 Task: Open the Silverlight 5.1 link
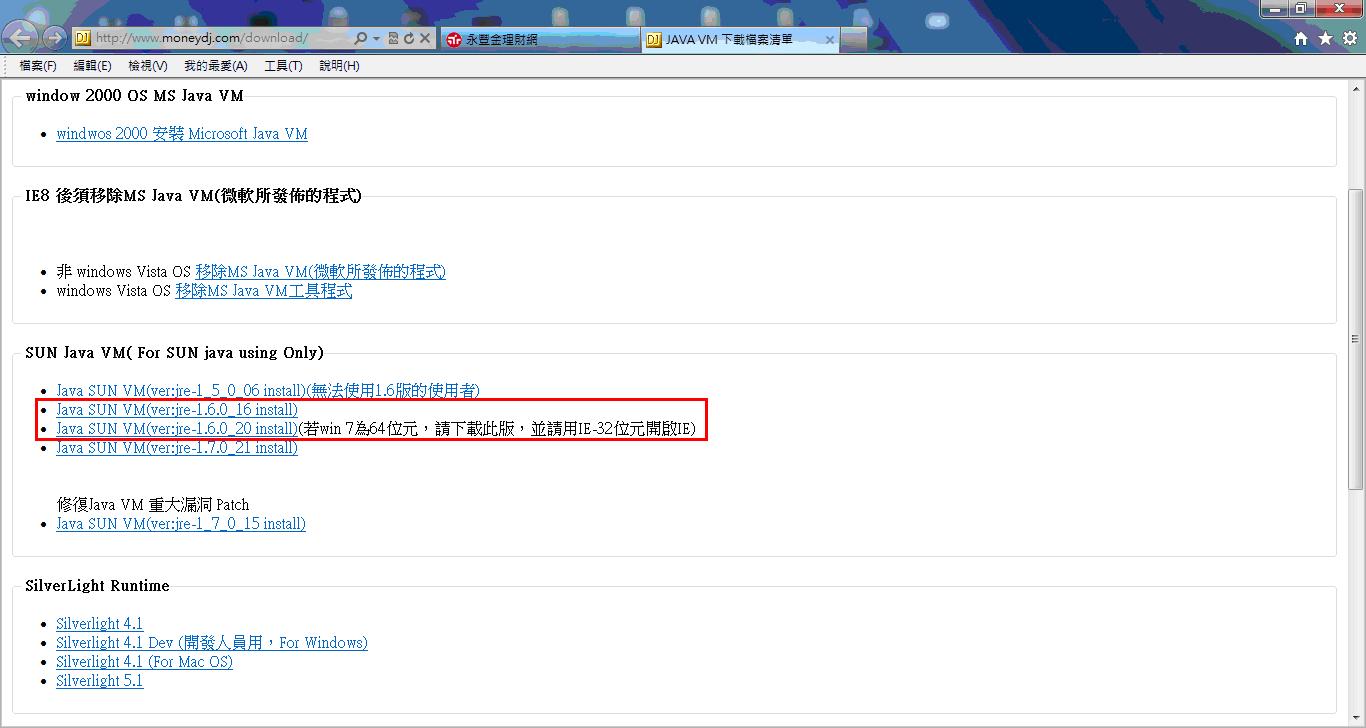(x=99, y=681)
